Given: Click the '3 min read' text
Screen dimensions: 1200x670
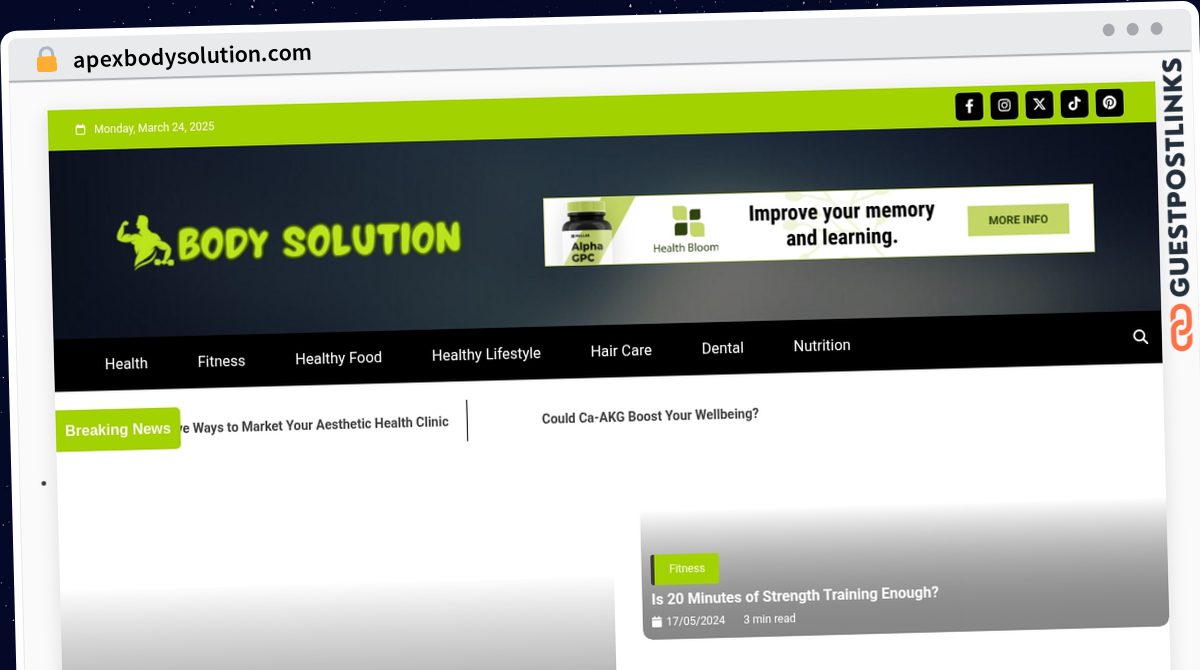Looking at the screenshot, I should 769,619.
